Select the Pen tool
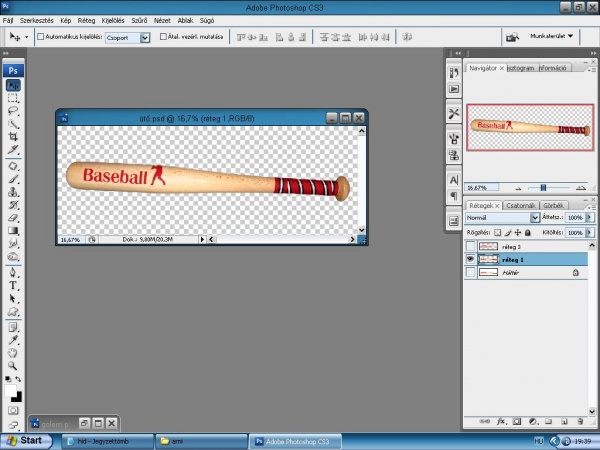Screen dimensions: 600x450 13,272
